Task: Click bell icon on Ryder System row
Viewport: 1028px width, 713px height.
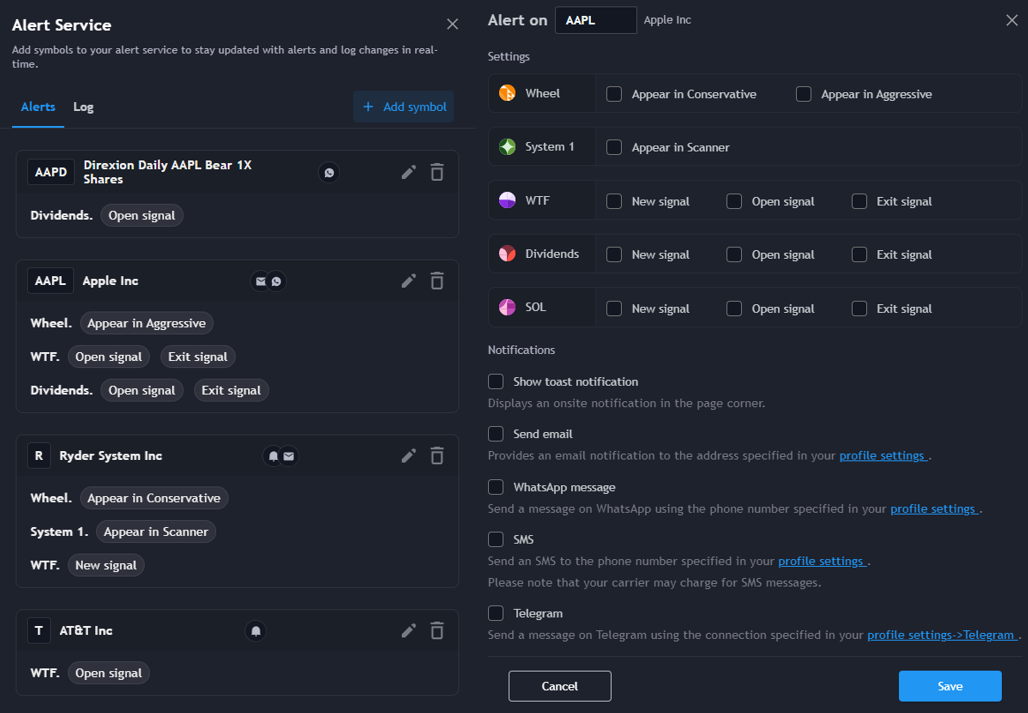Action: [273, 456]
